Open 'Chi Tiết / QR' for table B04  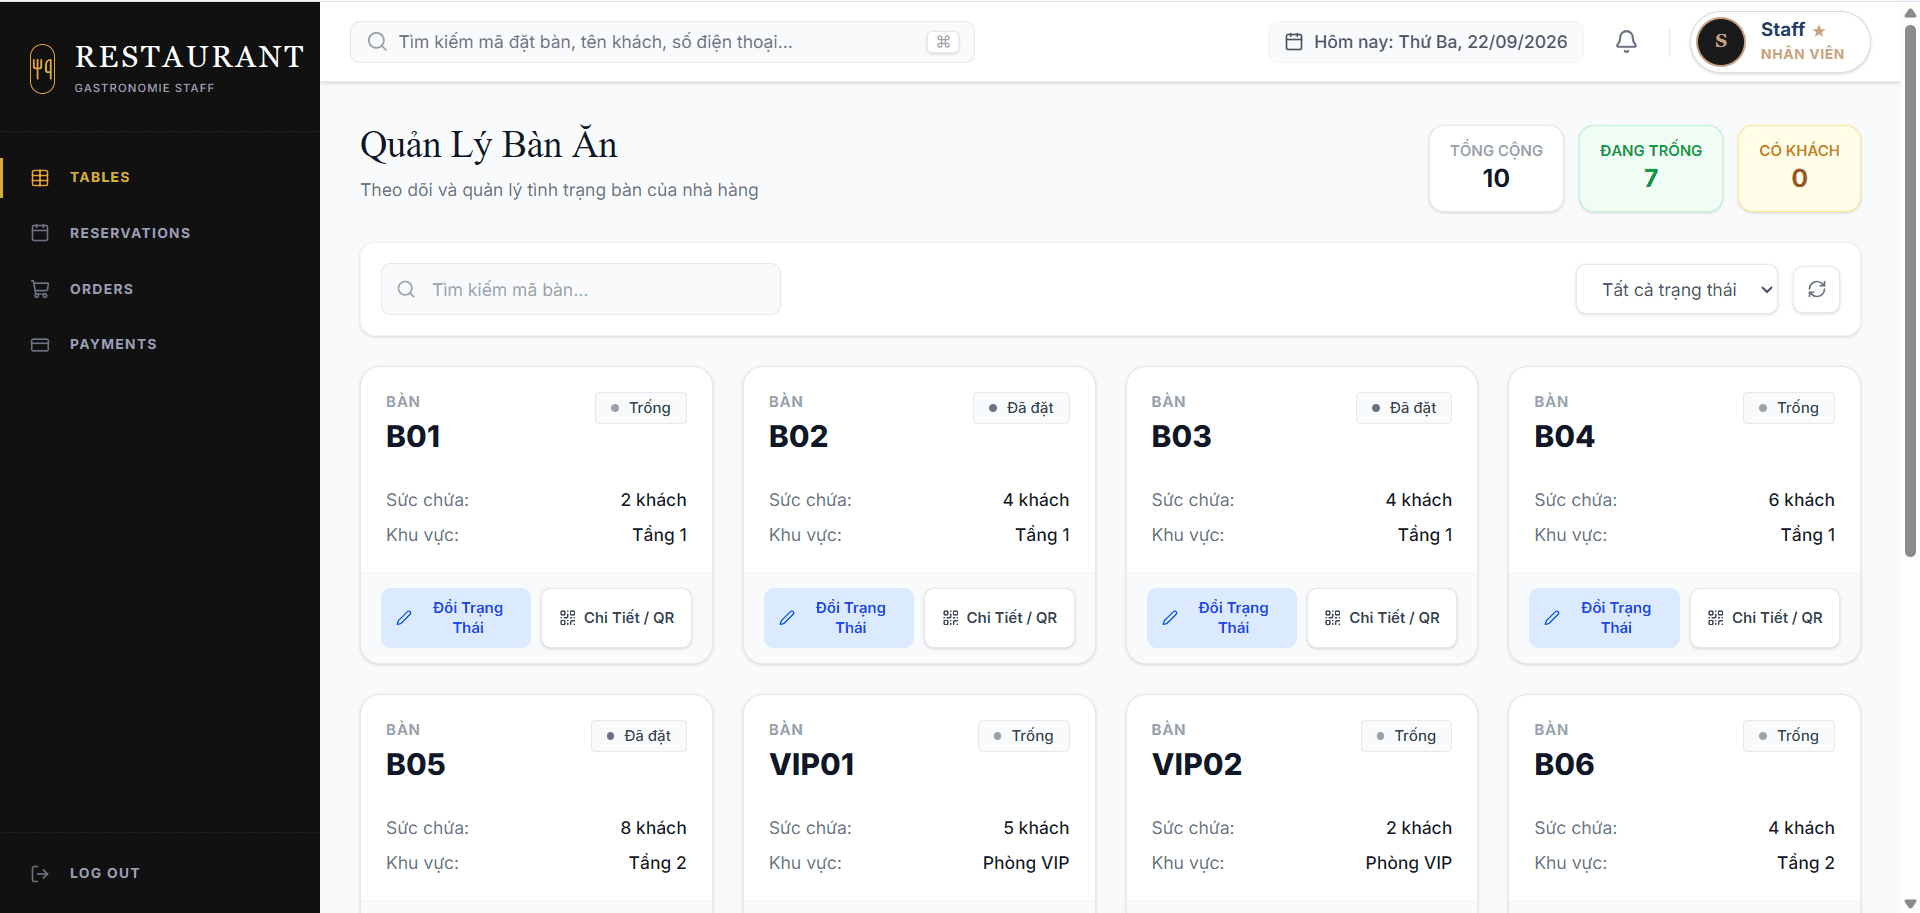click(x=1765, y=618)
